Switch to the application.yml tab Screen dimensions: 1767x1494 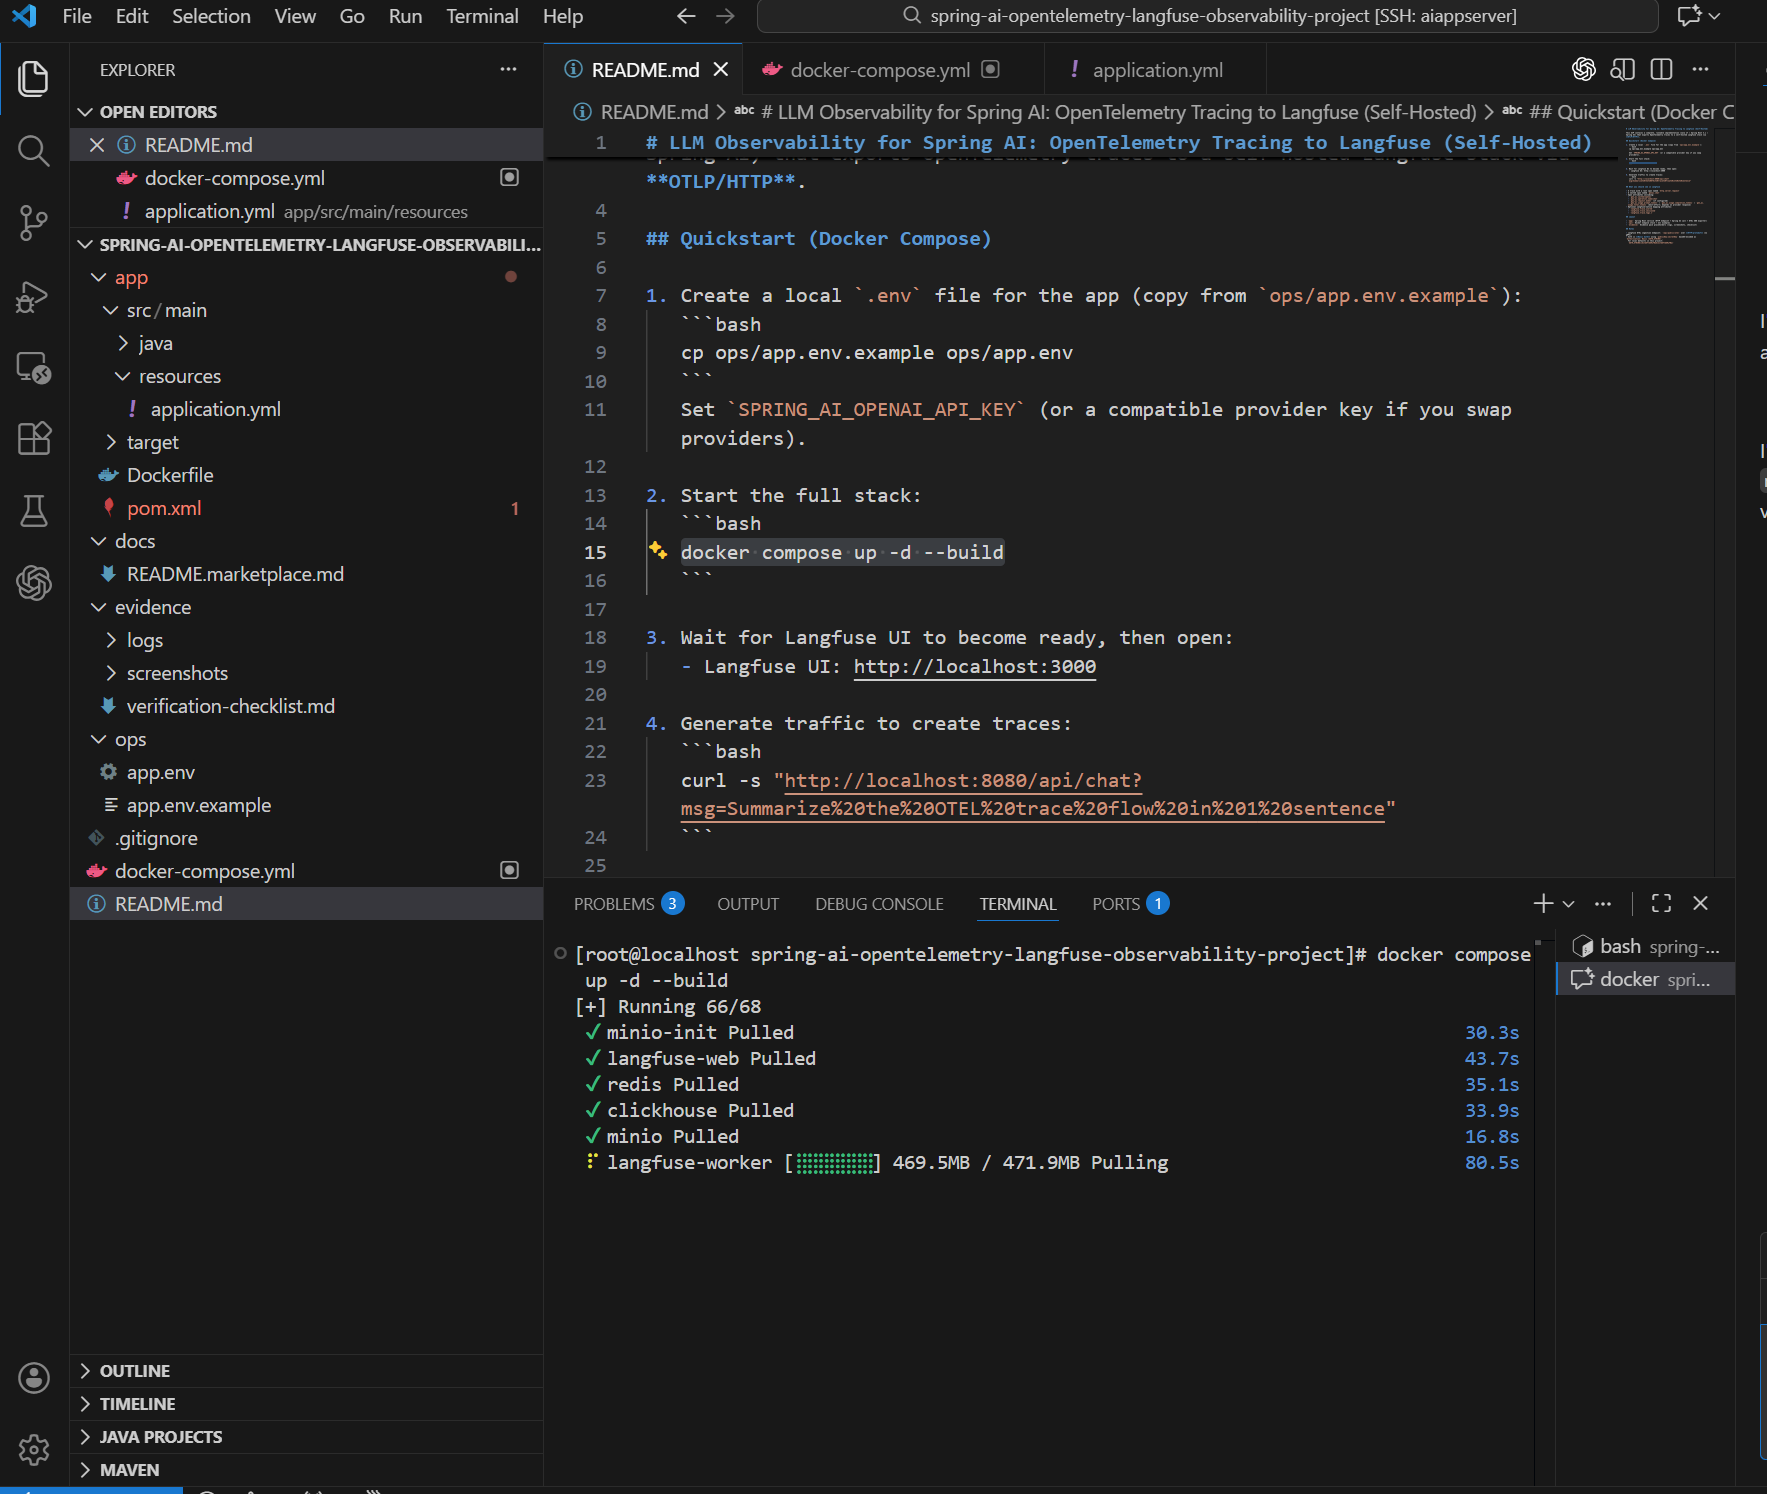pyautogui.click(x=1156, y=69)
